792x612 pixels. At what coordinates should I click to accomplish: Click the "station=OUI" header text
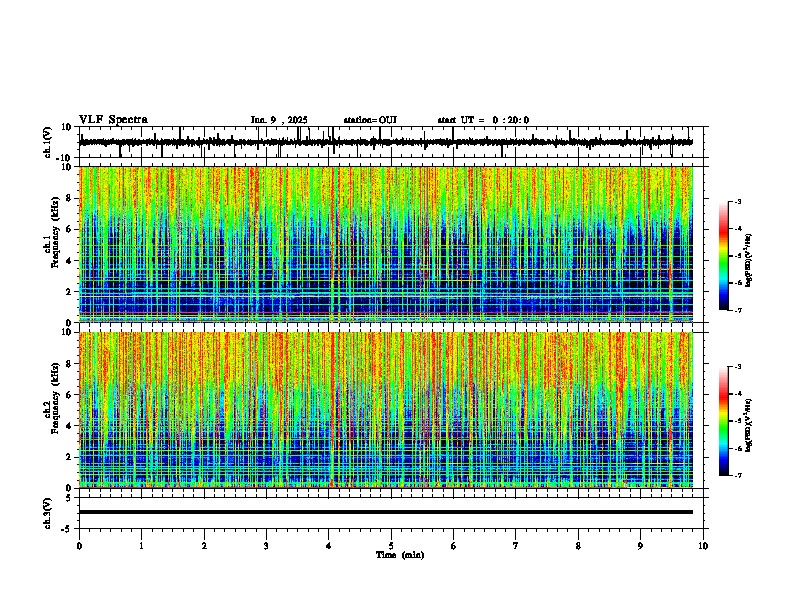[370, 120]
